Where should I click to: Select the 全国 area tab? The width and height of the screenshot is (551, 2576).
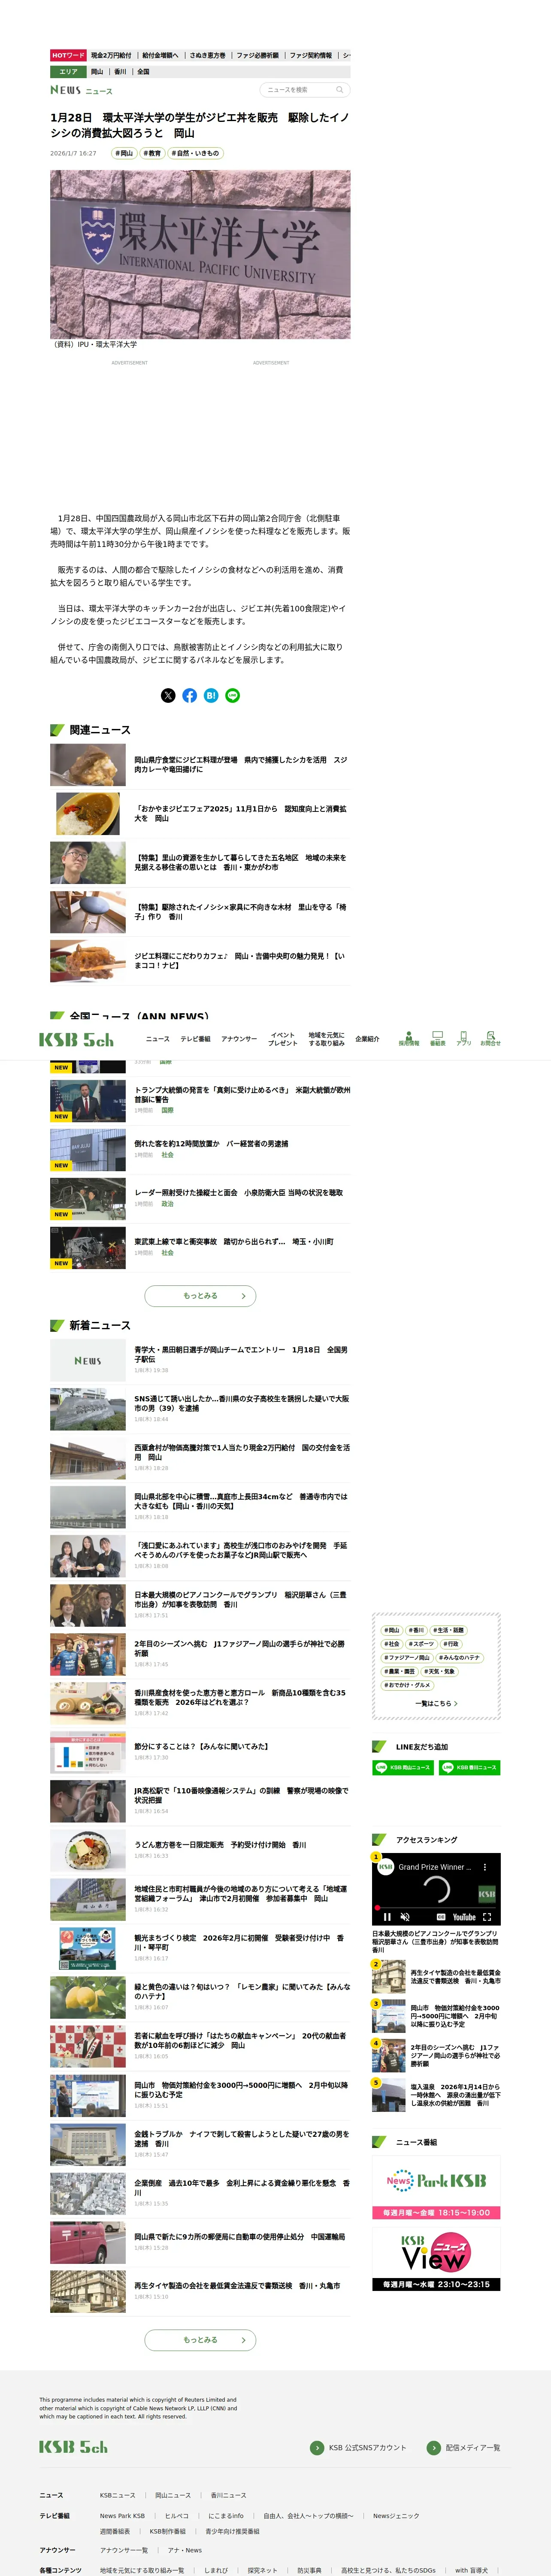pos(143,72)
